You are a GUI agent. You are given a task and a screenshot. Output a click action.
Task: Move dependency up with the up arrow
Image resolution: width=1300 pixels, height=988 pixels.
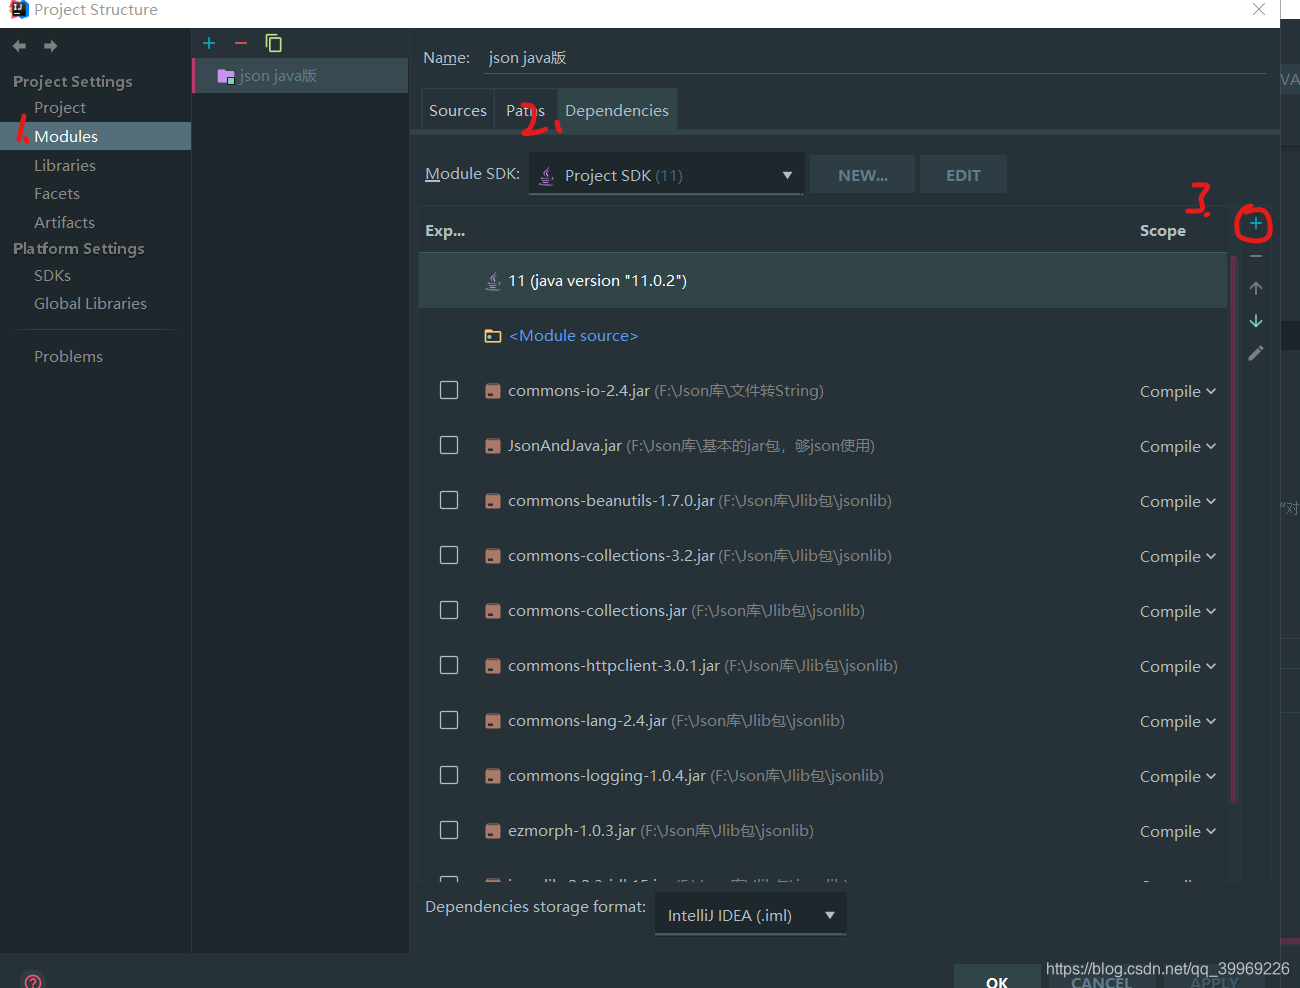pyautogui.click(x=1256, y=288)
